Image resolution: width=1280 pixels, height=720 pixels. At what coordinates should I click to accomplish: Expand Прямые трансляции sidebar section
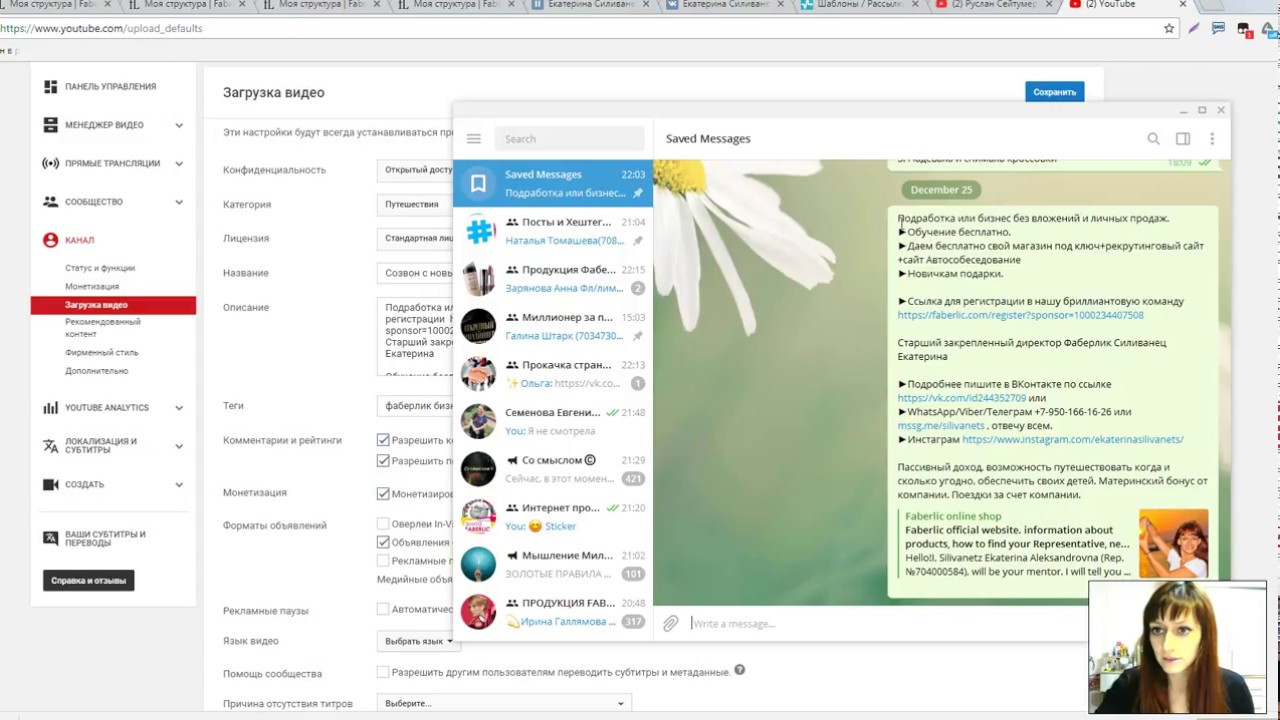(x=179, y=163)
